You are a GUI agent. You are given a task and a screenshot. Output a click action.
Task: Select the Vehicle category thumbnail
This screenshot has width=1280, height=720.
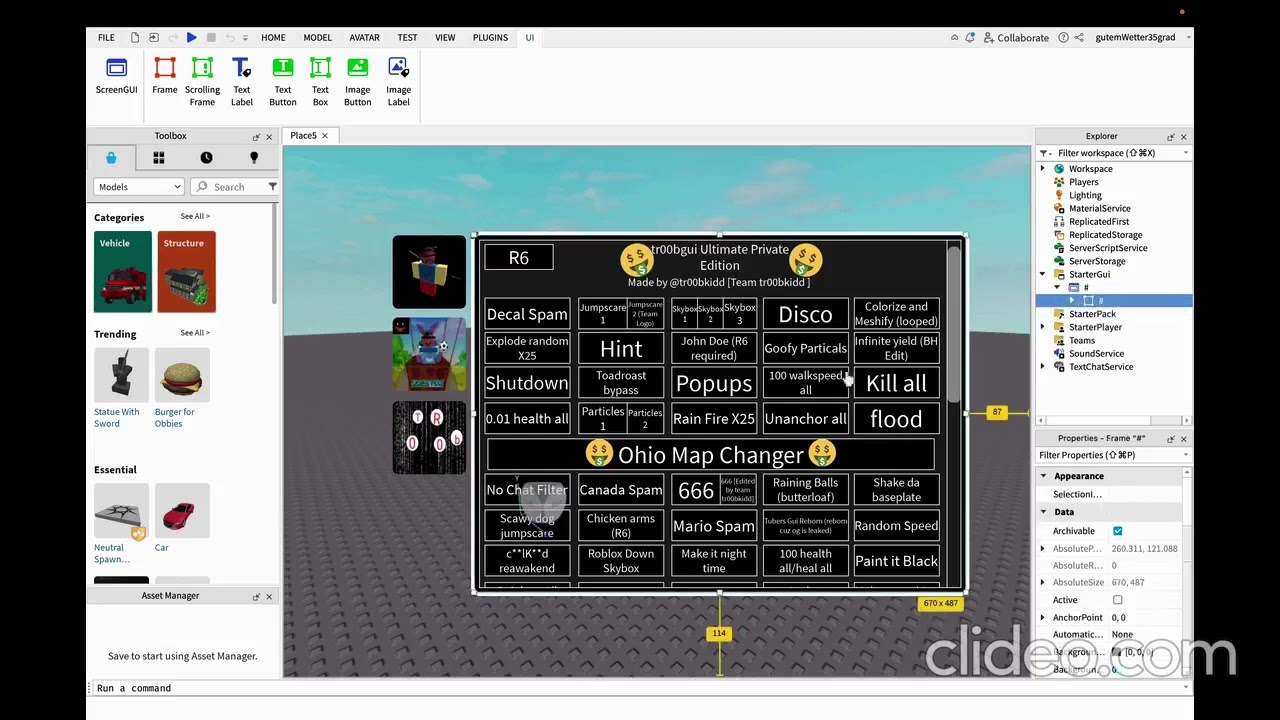coord(123,272)
